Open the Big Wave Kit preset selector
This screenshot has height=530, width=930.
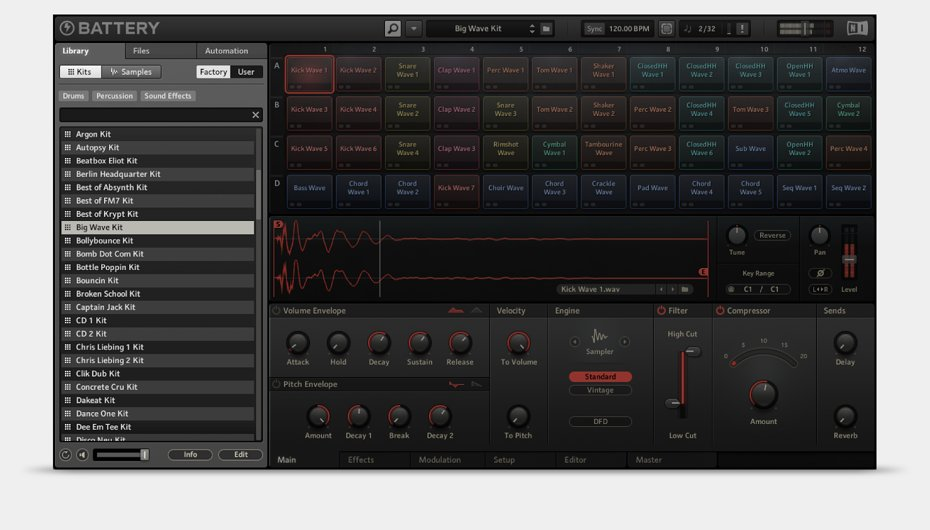(x=480, y=29)
